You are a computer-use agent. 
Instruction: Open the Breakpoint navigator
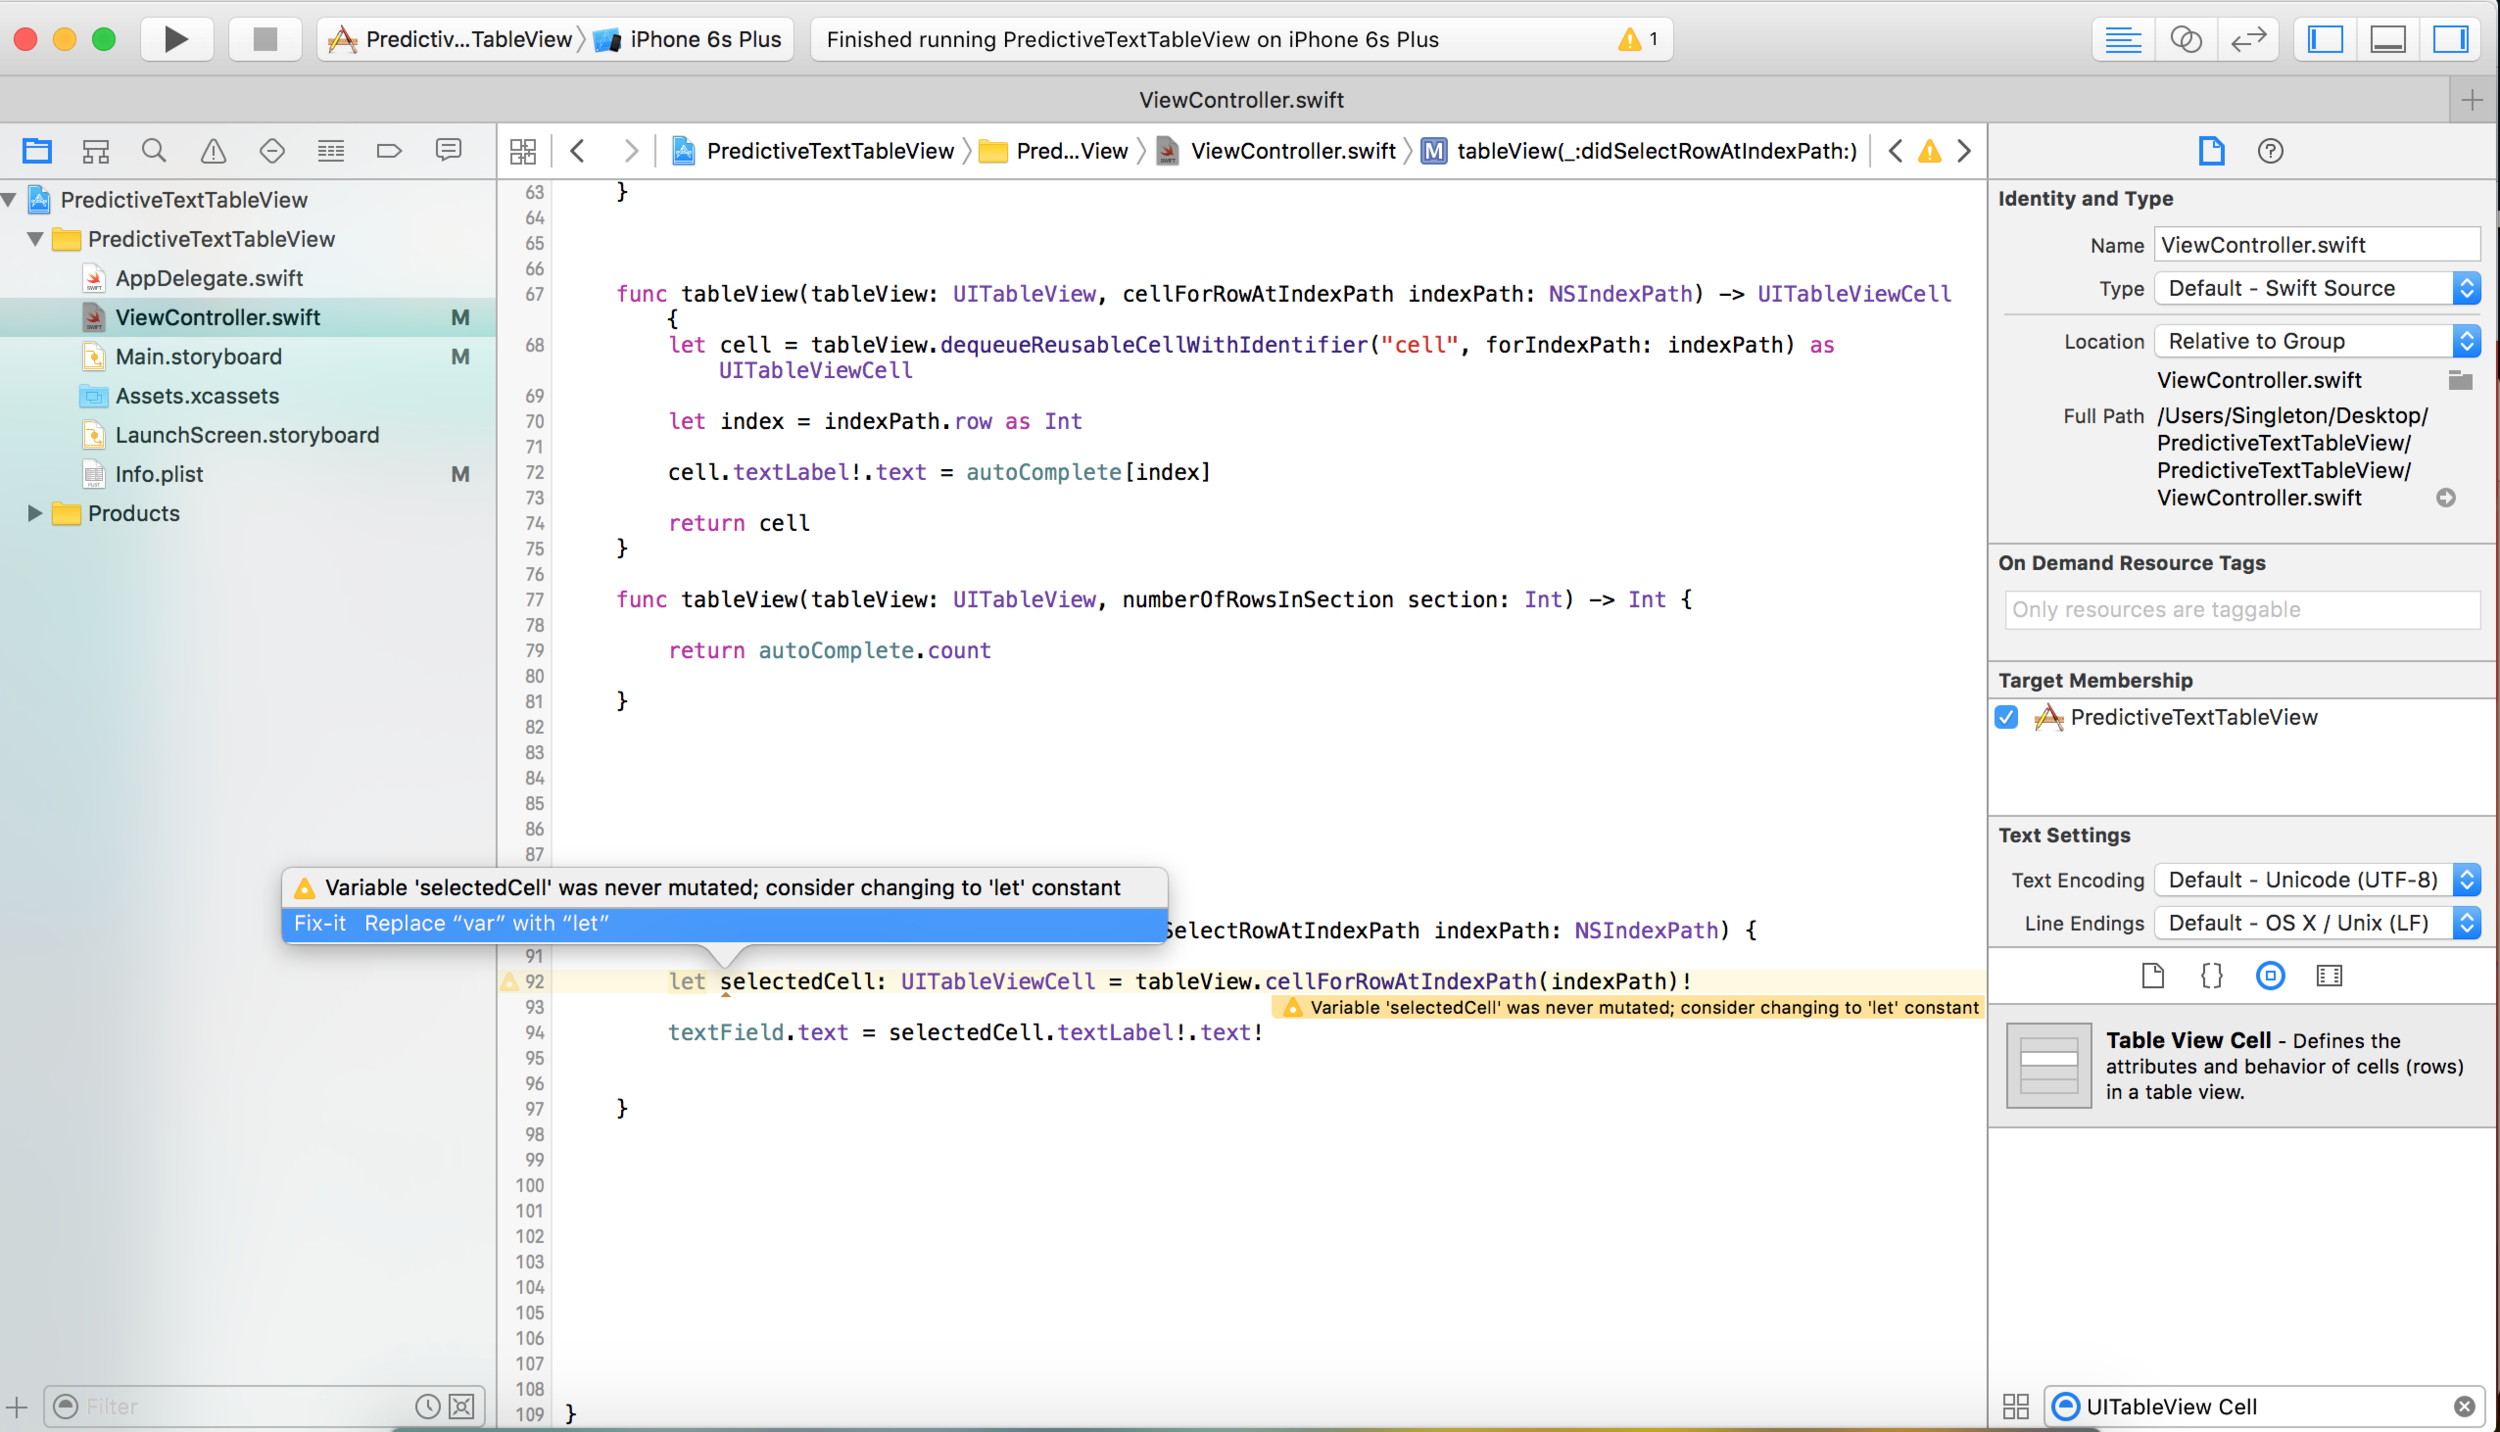point(389,151)
